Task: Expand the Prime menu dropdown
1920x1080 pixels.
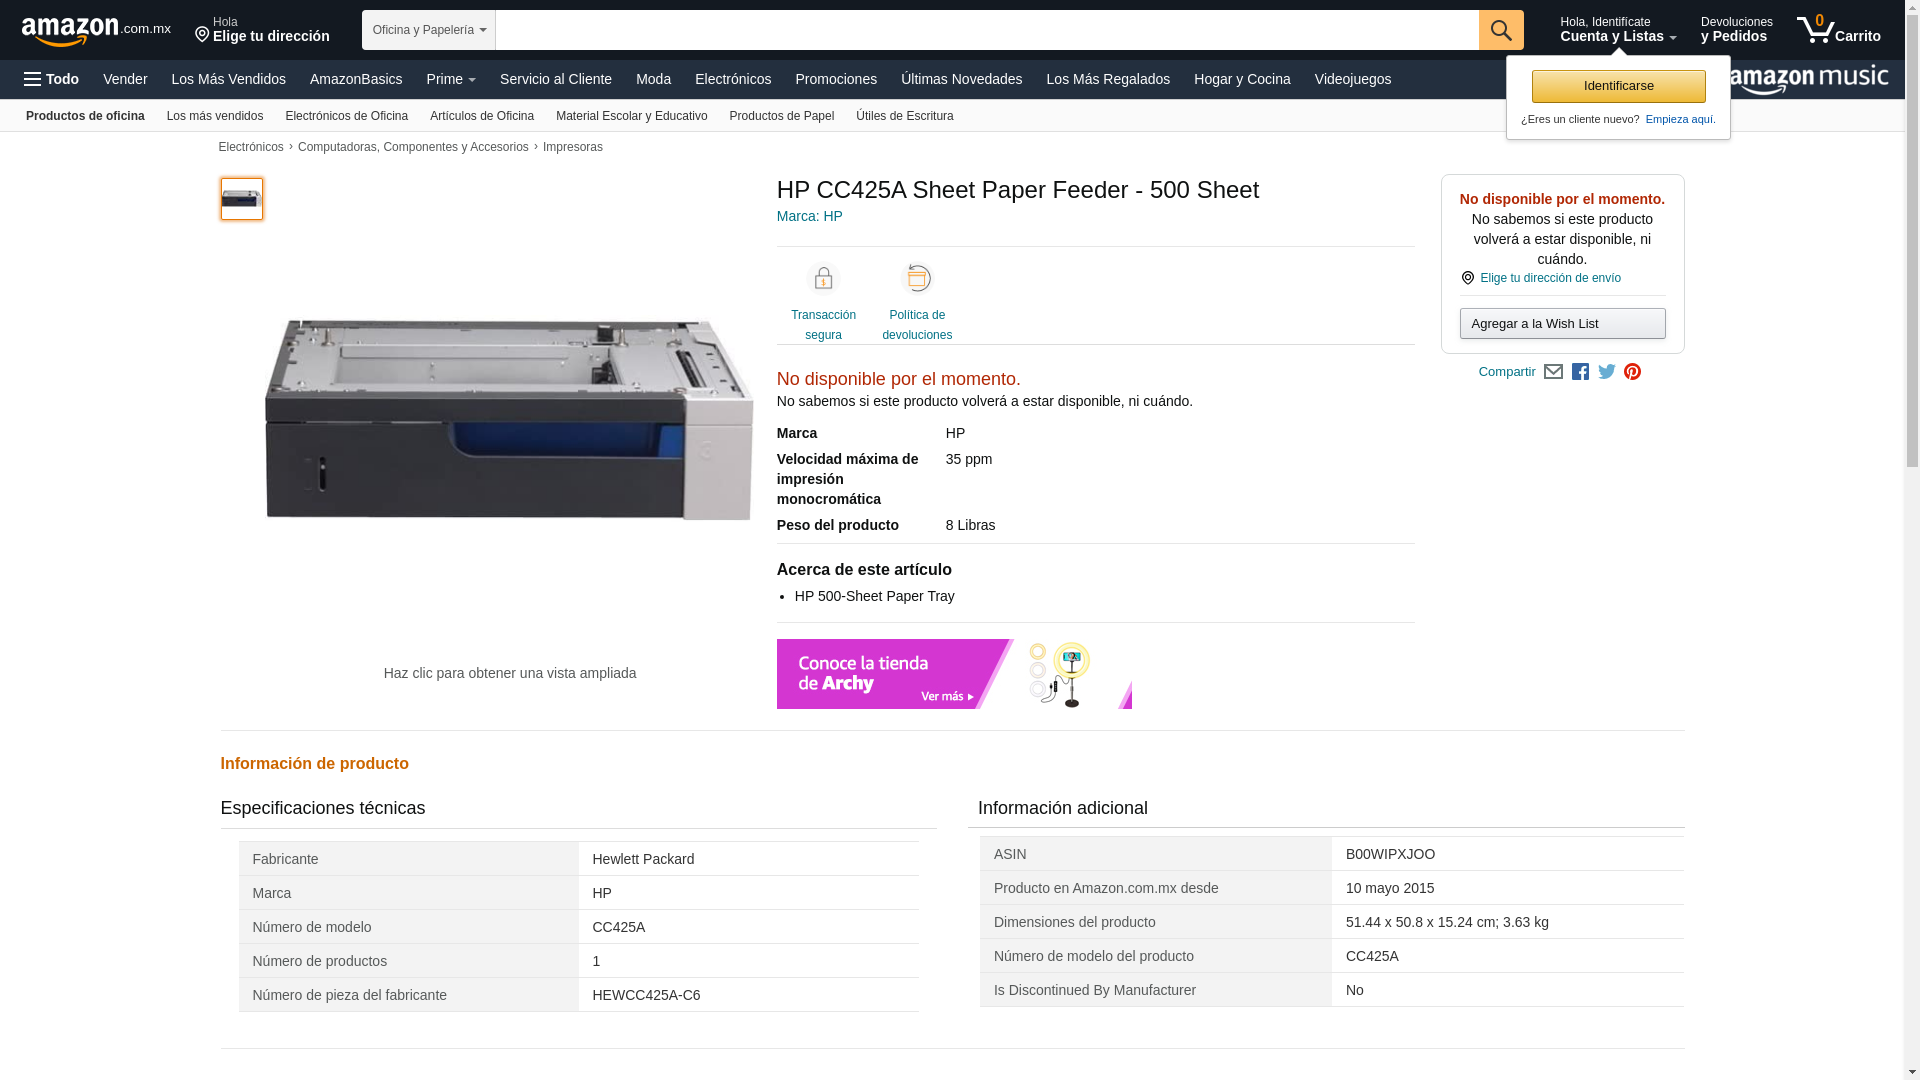Action: pos(450,79)
